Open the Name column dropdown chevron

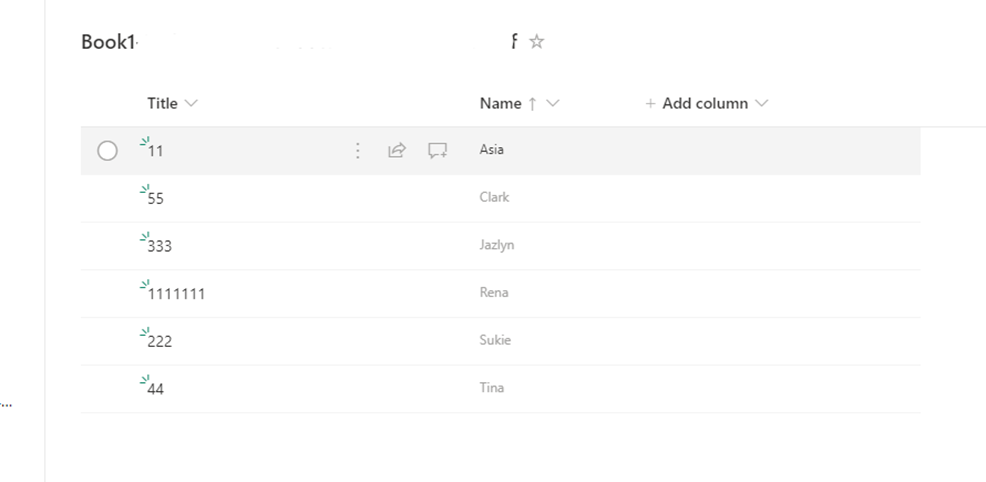(x=552, y=103)
